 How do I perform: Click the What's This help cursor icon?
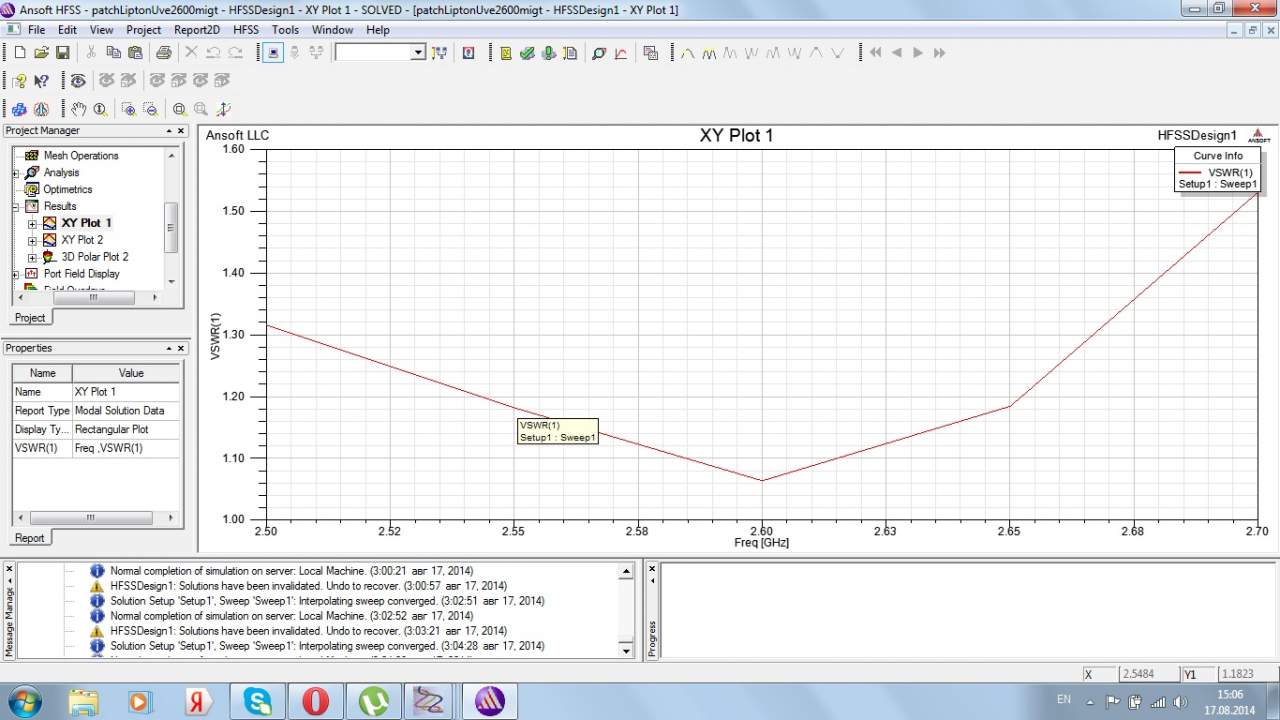(x=41, y=81)
